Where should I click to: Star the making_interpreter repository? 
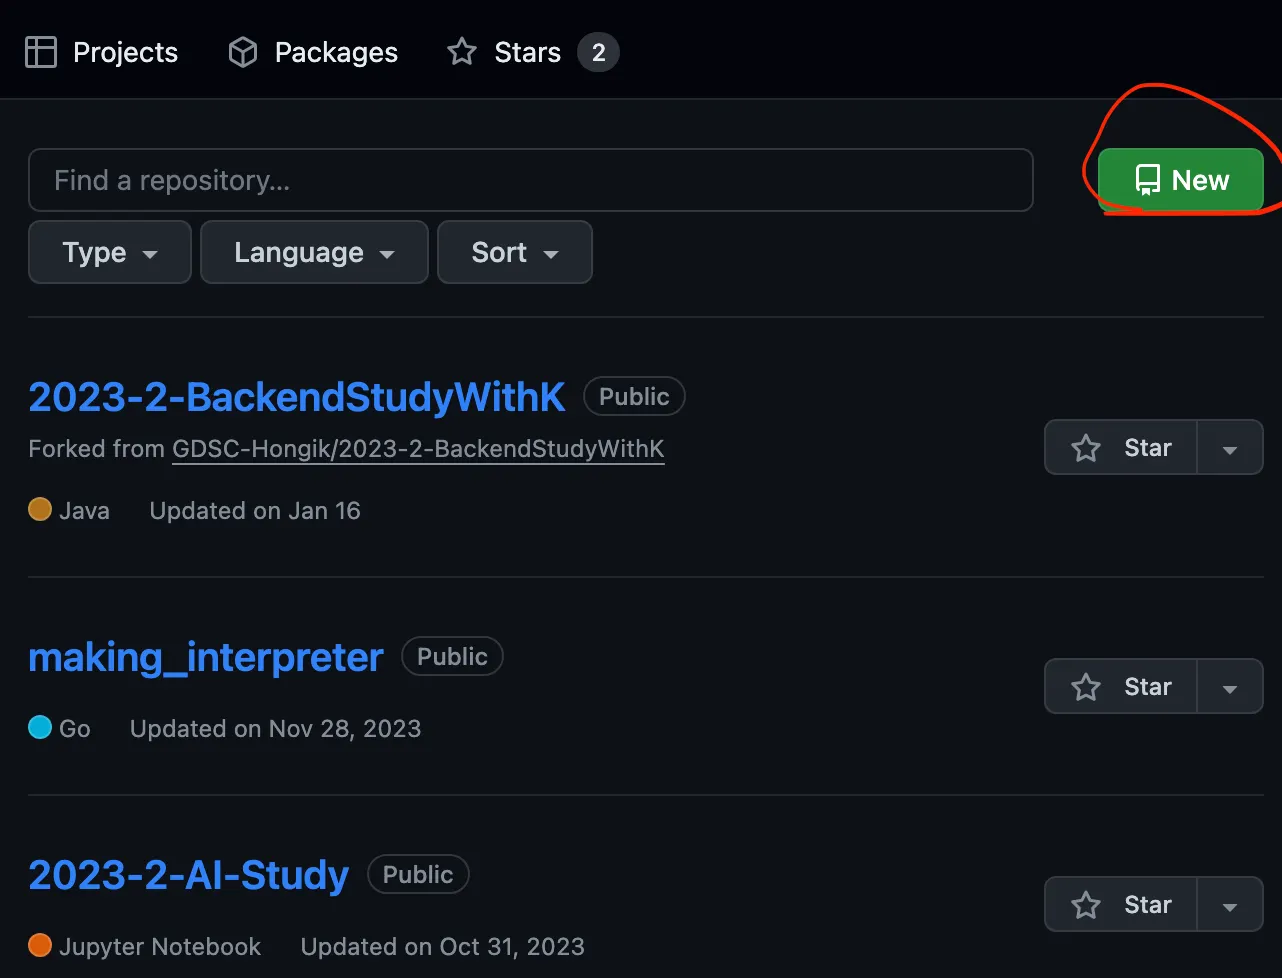[x=1121, y=686]
